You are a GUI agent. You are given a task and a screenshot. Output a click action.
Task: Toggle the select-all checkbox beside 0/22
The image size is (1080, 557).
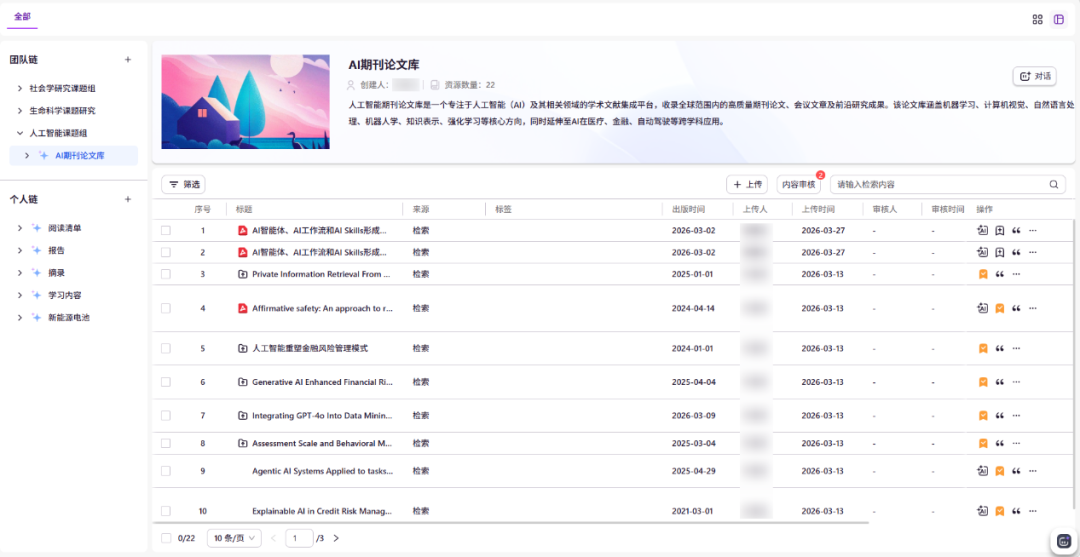pyautogui.click(x=166, y=538)
